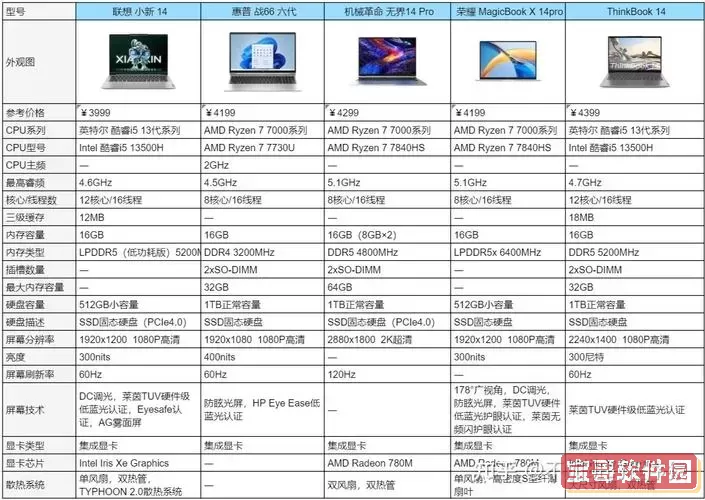The height and width of the screenshot is (500, 705).
Task: Click the 178°广视角 screen technology cell
Action: point(507,410)
